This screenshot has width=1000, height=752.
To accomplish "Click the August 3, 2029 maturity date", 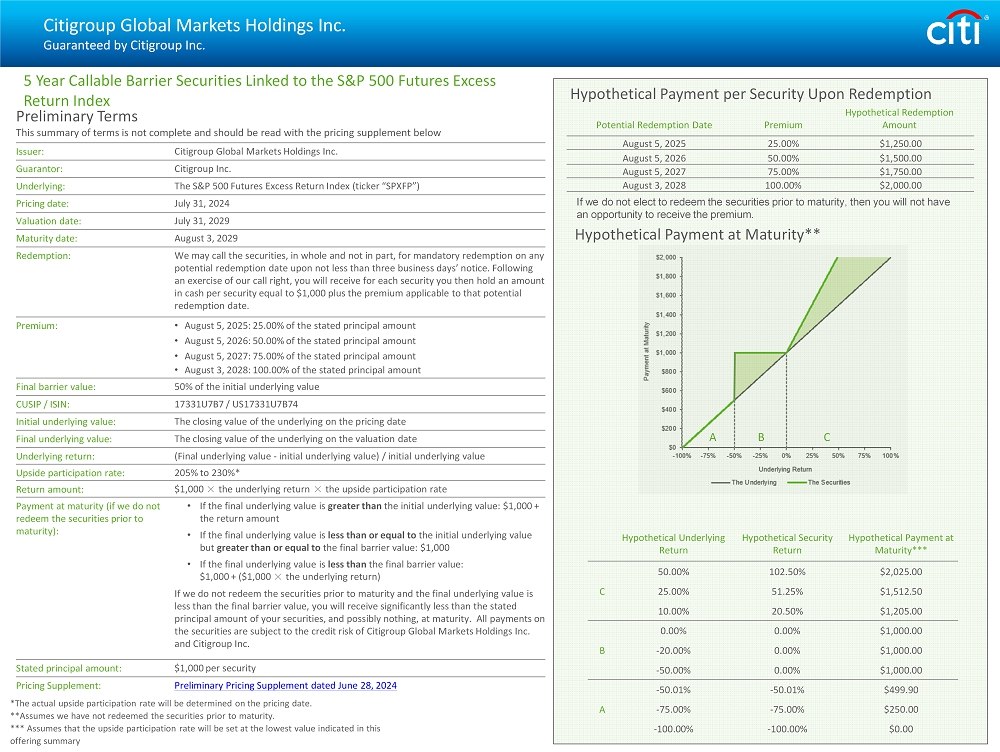I will point(205,238).
